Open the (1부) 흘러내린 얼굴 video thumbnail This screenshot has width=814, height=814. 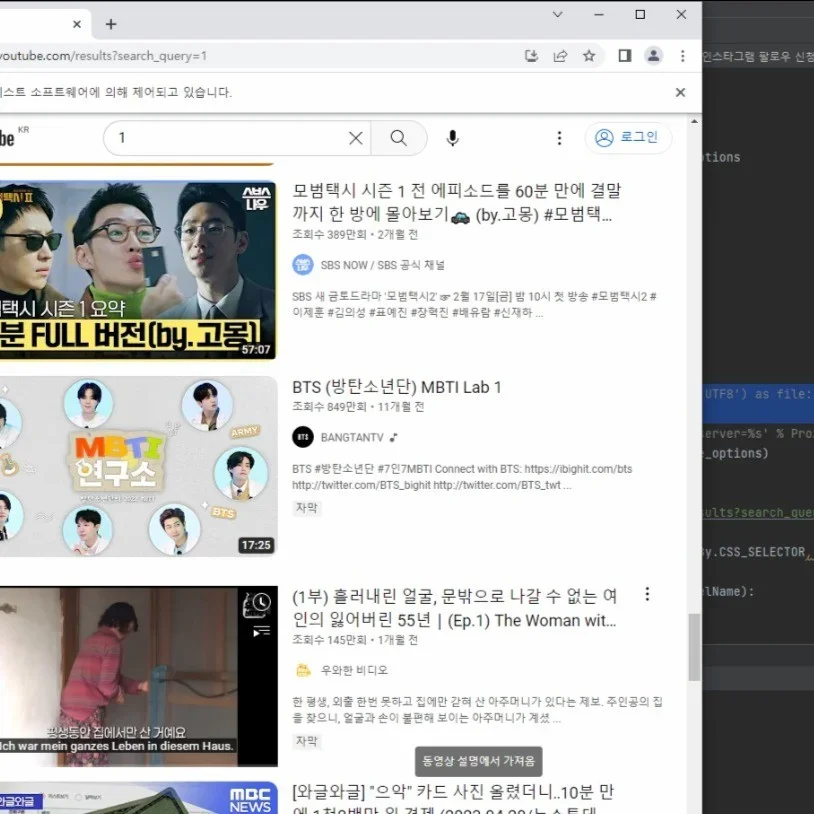pyautogui.click(x=138, y=676)
